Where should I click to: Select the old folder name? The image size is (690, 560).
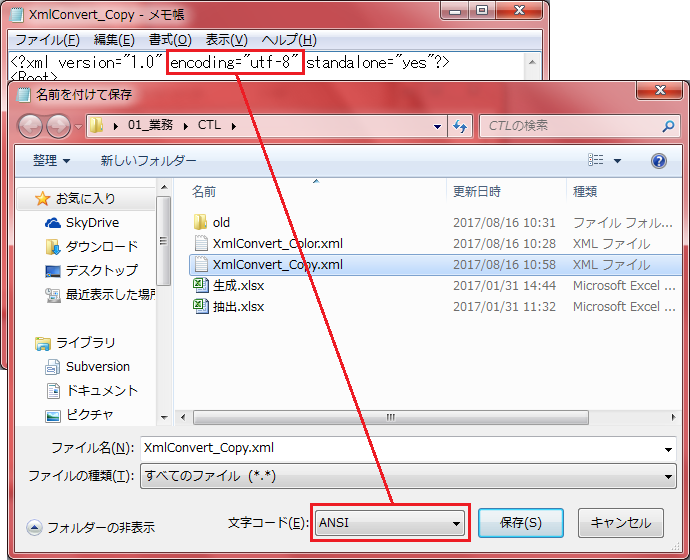point(221,223)
